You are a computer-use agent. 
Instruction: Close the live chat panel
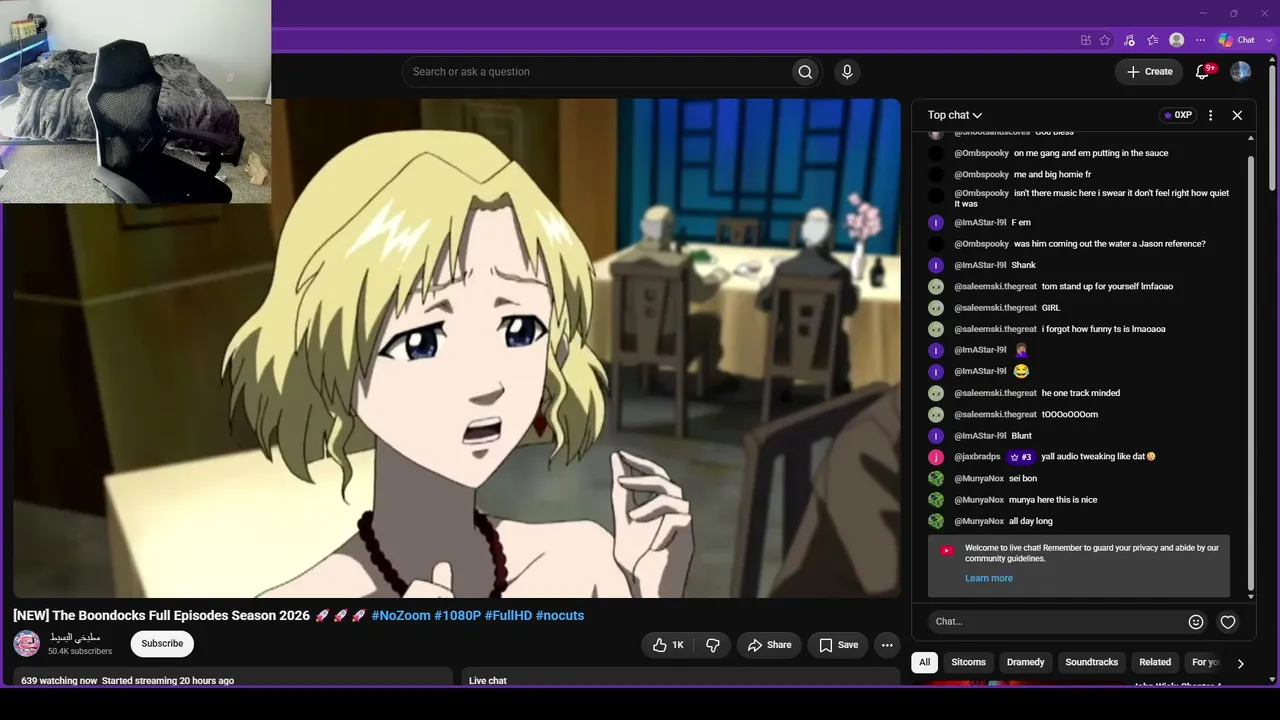pos(1237,115)
